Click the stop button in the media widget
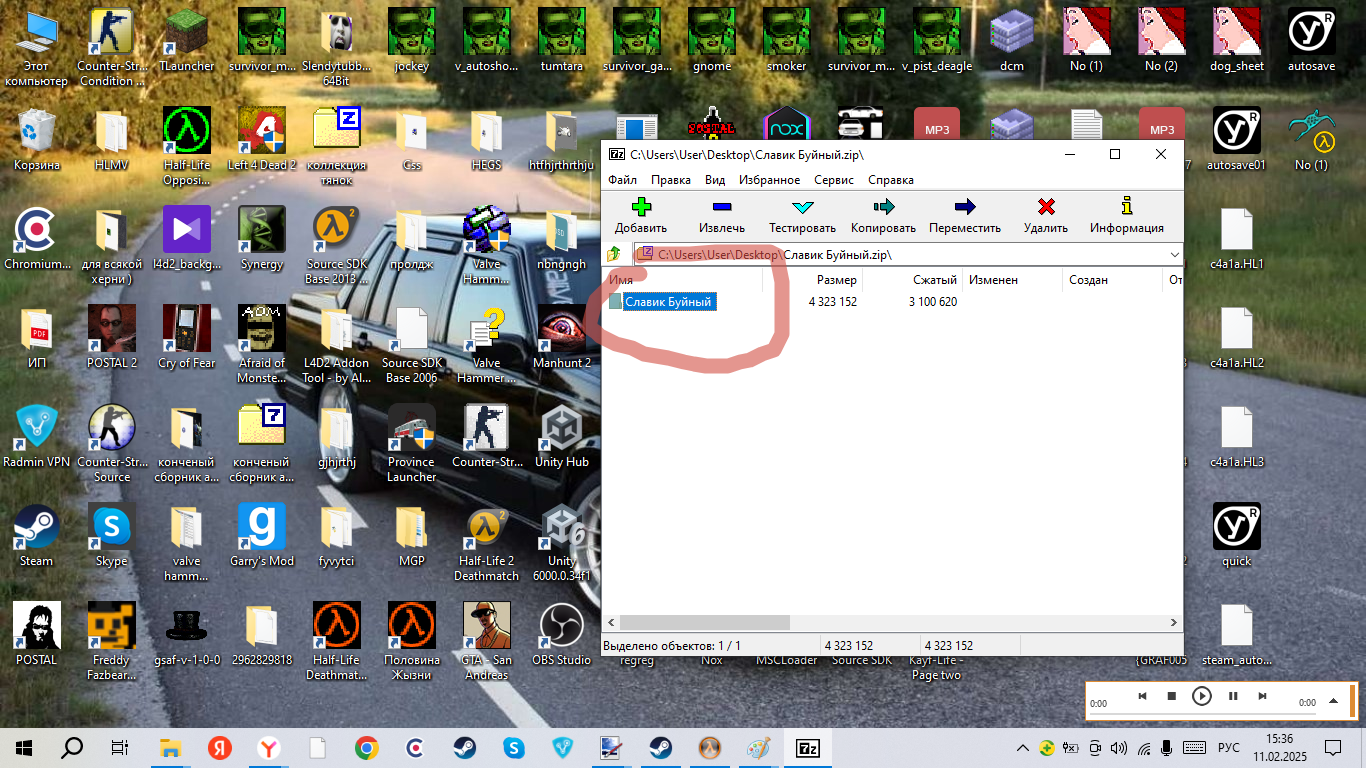The height and width of the screenshot is (768, 1366). (1172, 696)
